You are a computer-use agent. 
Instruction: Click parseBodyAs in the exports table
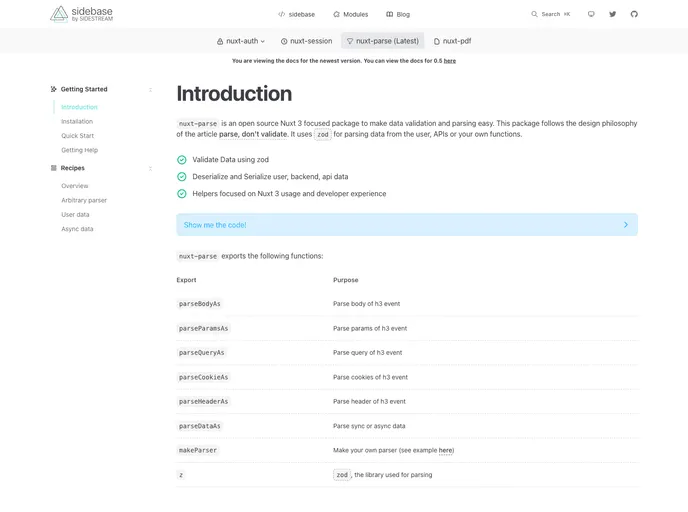199,304
